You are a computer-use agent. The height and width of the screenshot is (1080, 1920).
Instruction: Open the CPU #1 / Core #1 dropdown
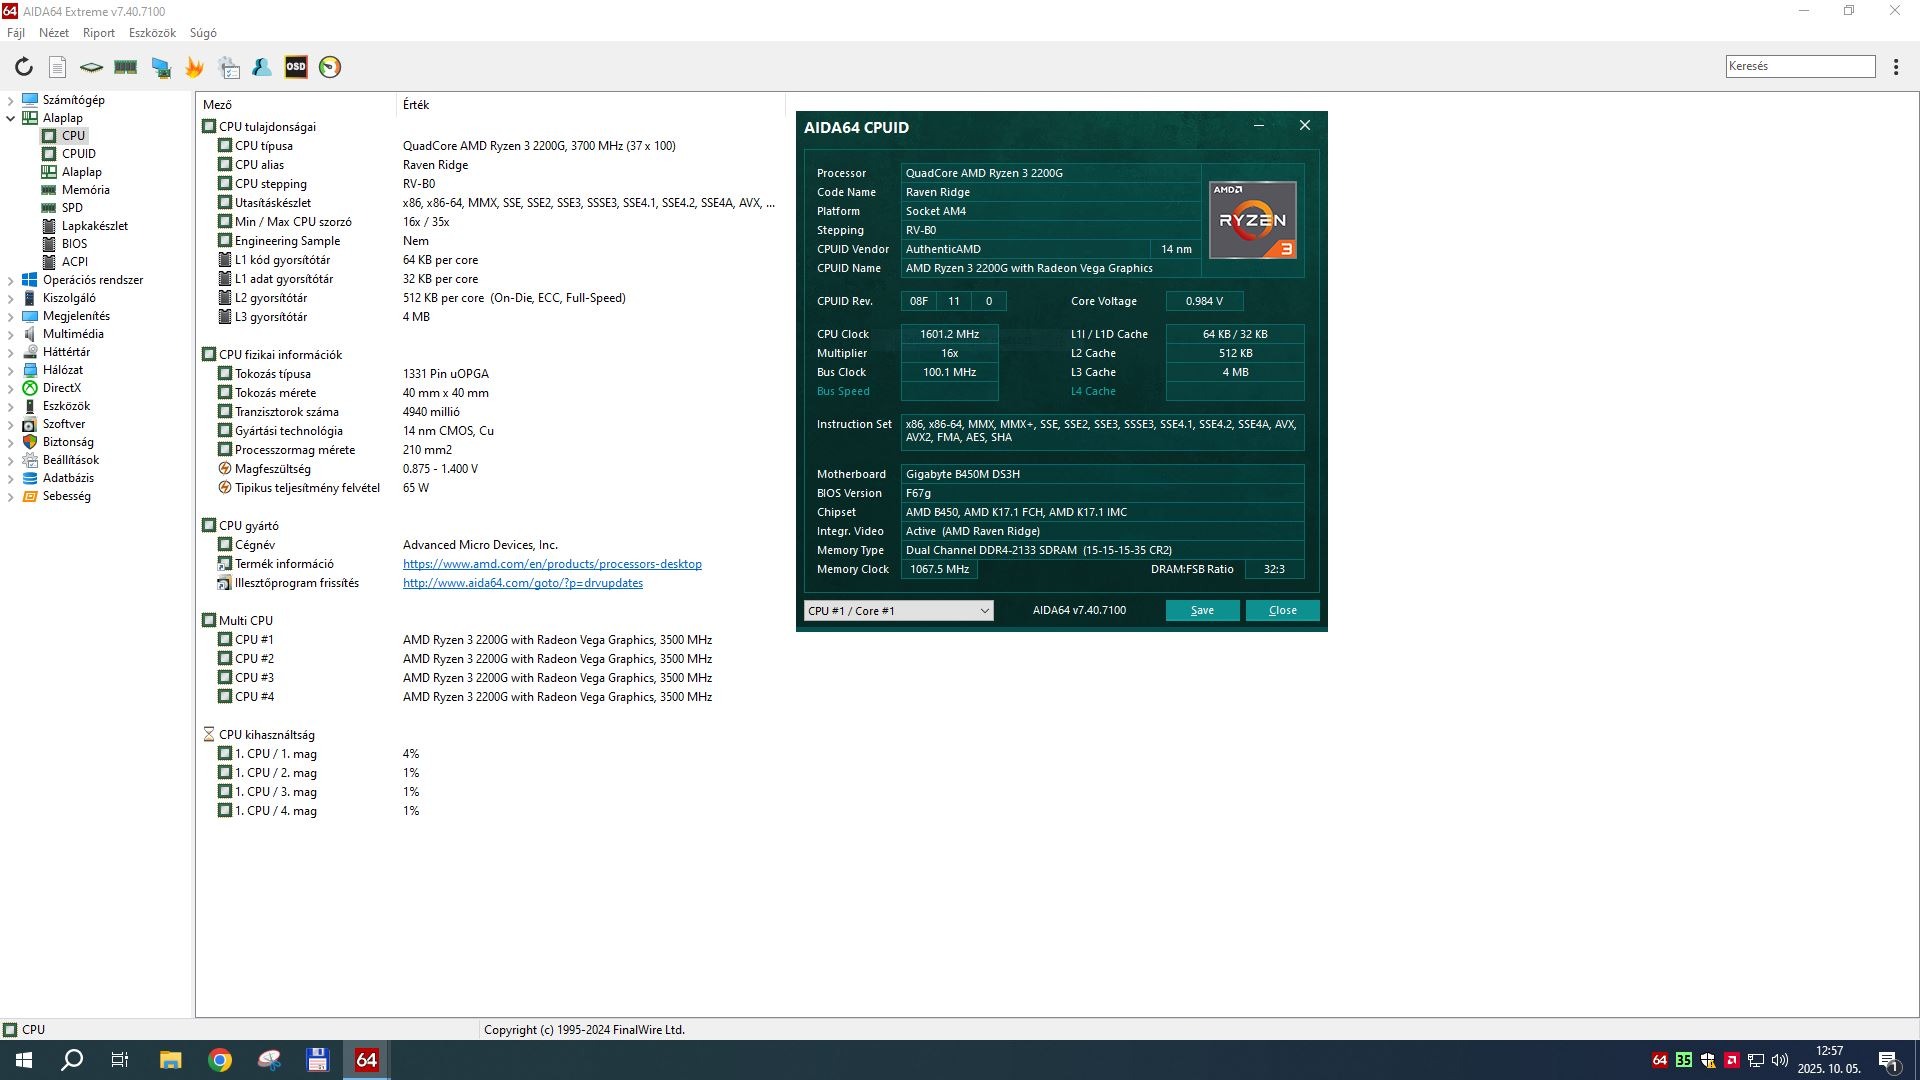click(898, 611)
